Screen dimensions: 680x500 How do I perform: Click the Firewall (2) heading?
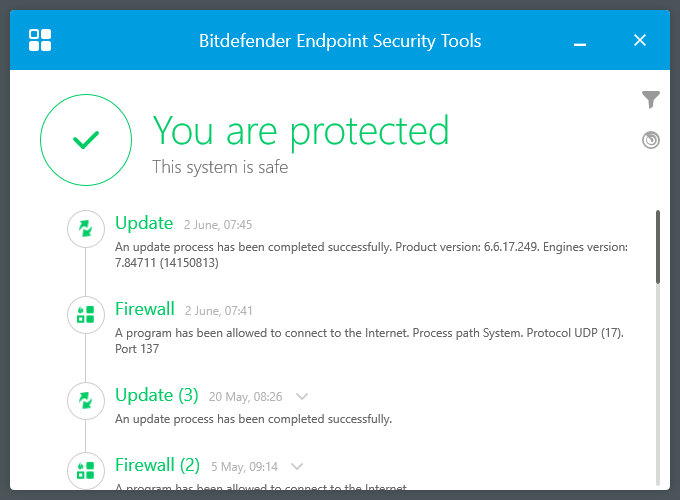[x=158, y=465]
